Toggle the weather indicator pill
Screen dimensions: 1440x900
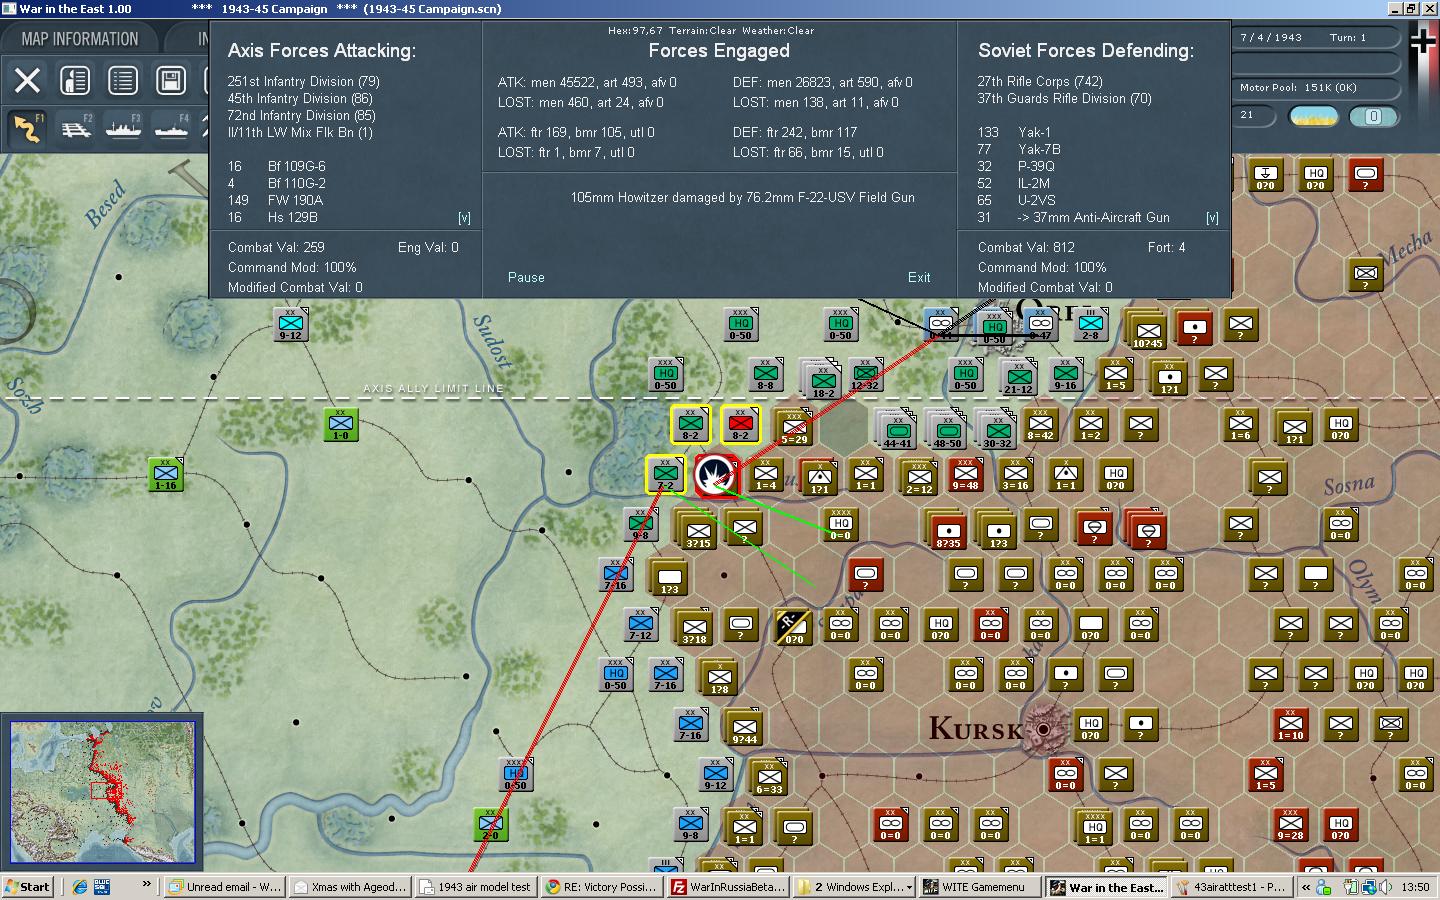point(1314,116)
